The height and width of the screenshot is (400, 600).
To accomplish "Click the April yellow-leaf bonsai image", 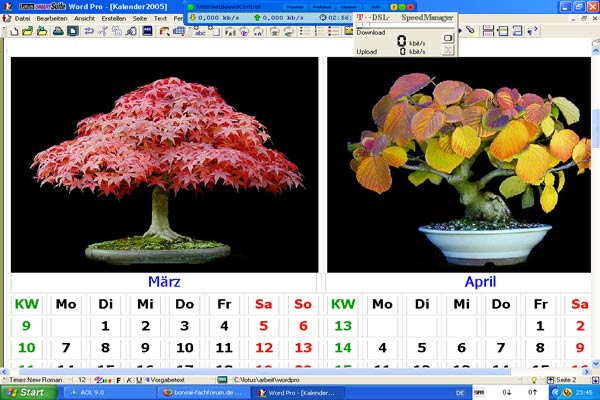I will (x=458, y=165).
